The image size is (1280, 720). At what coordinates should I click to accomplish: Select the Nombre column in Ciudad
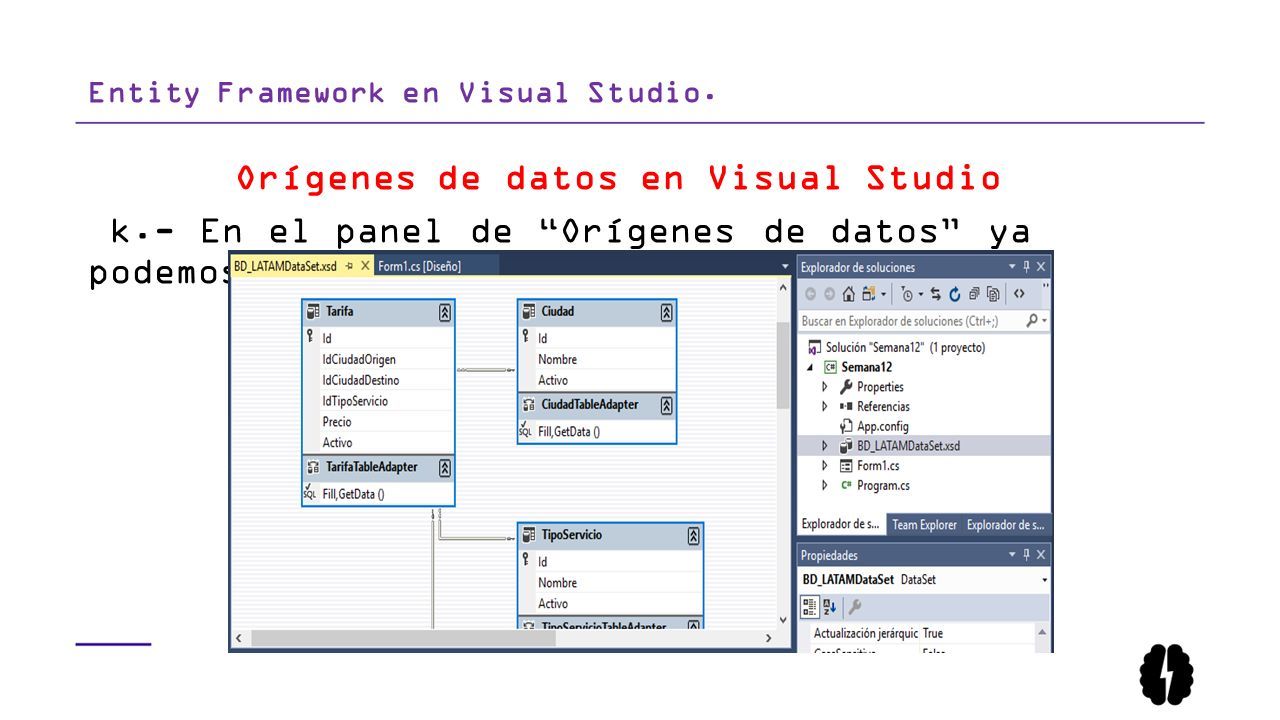tap(557, 359)
